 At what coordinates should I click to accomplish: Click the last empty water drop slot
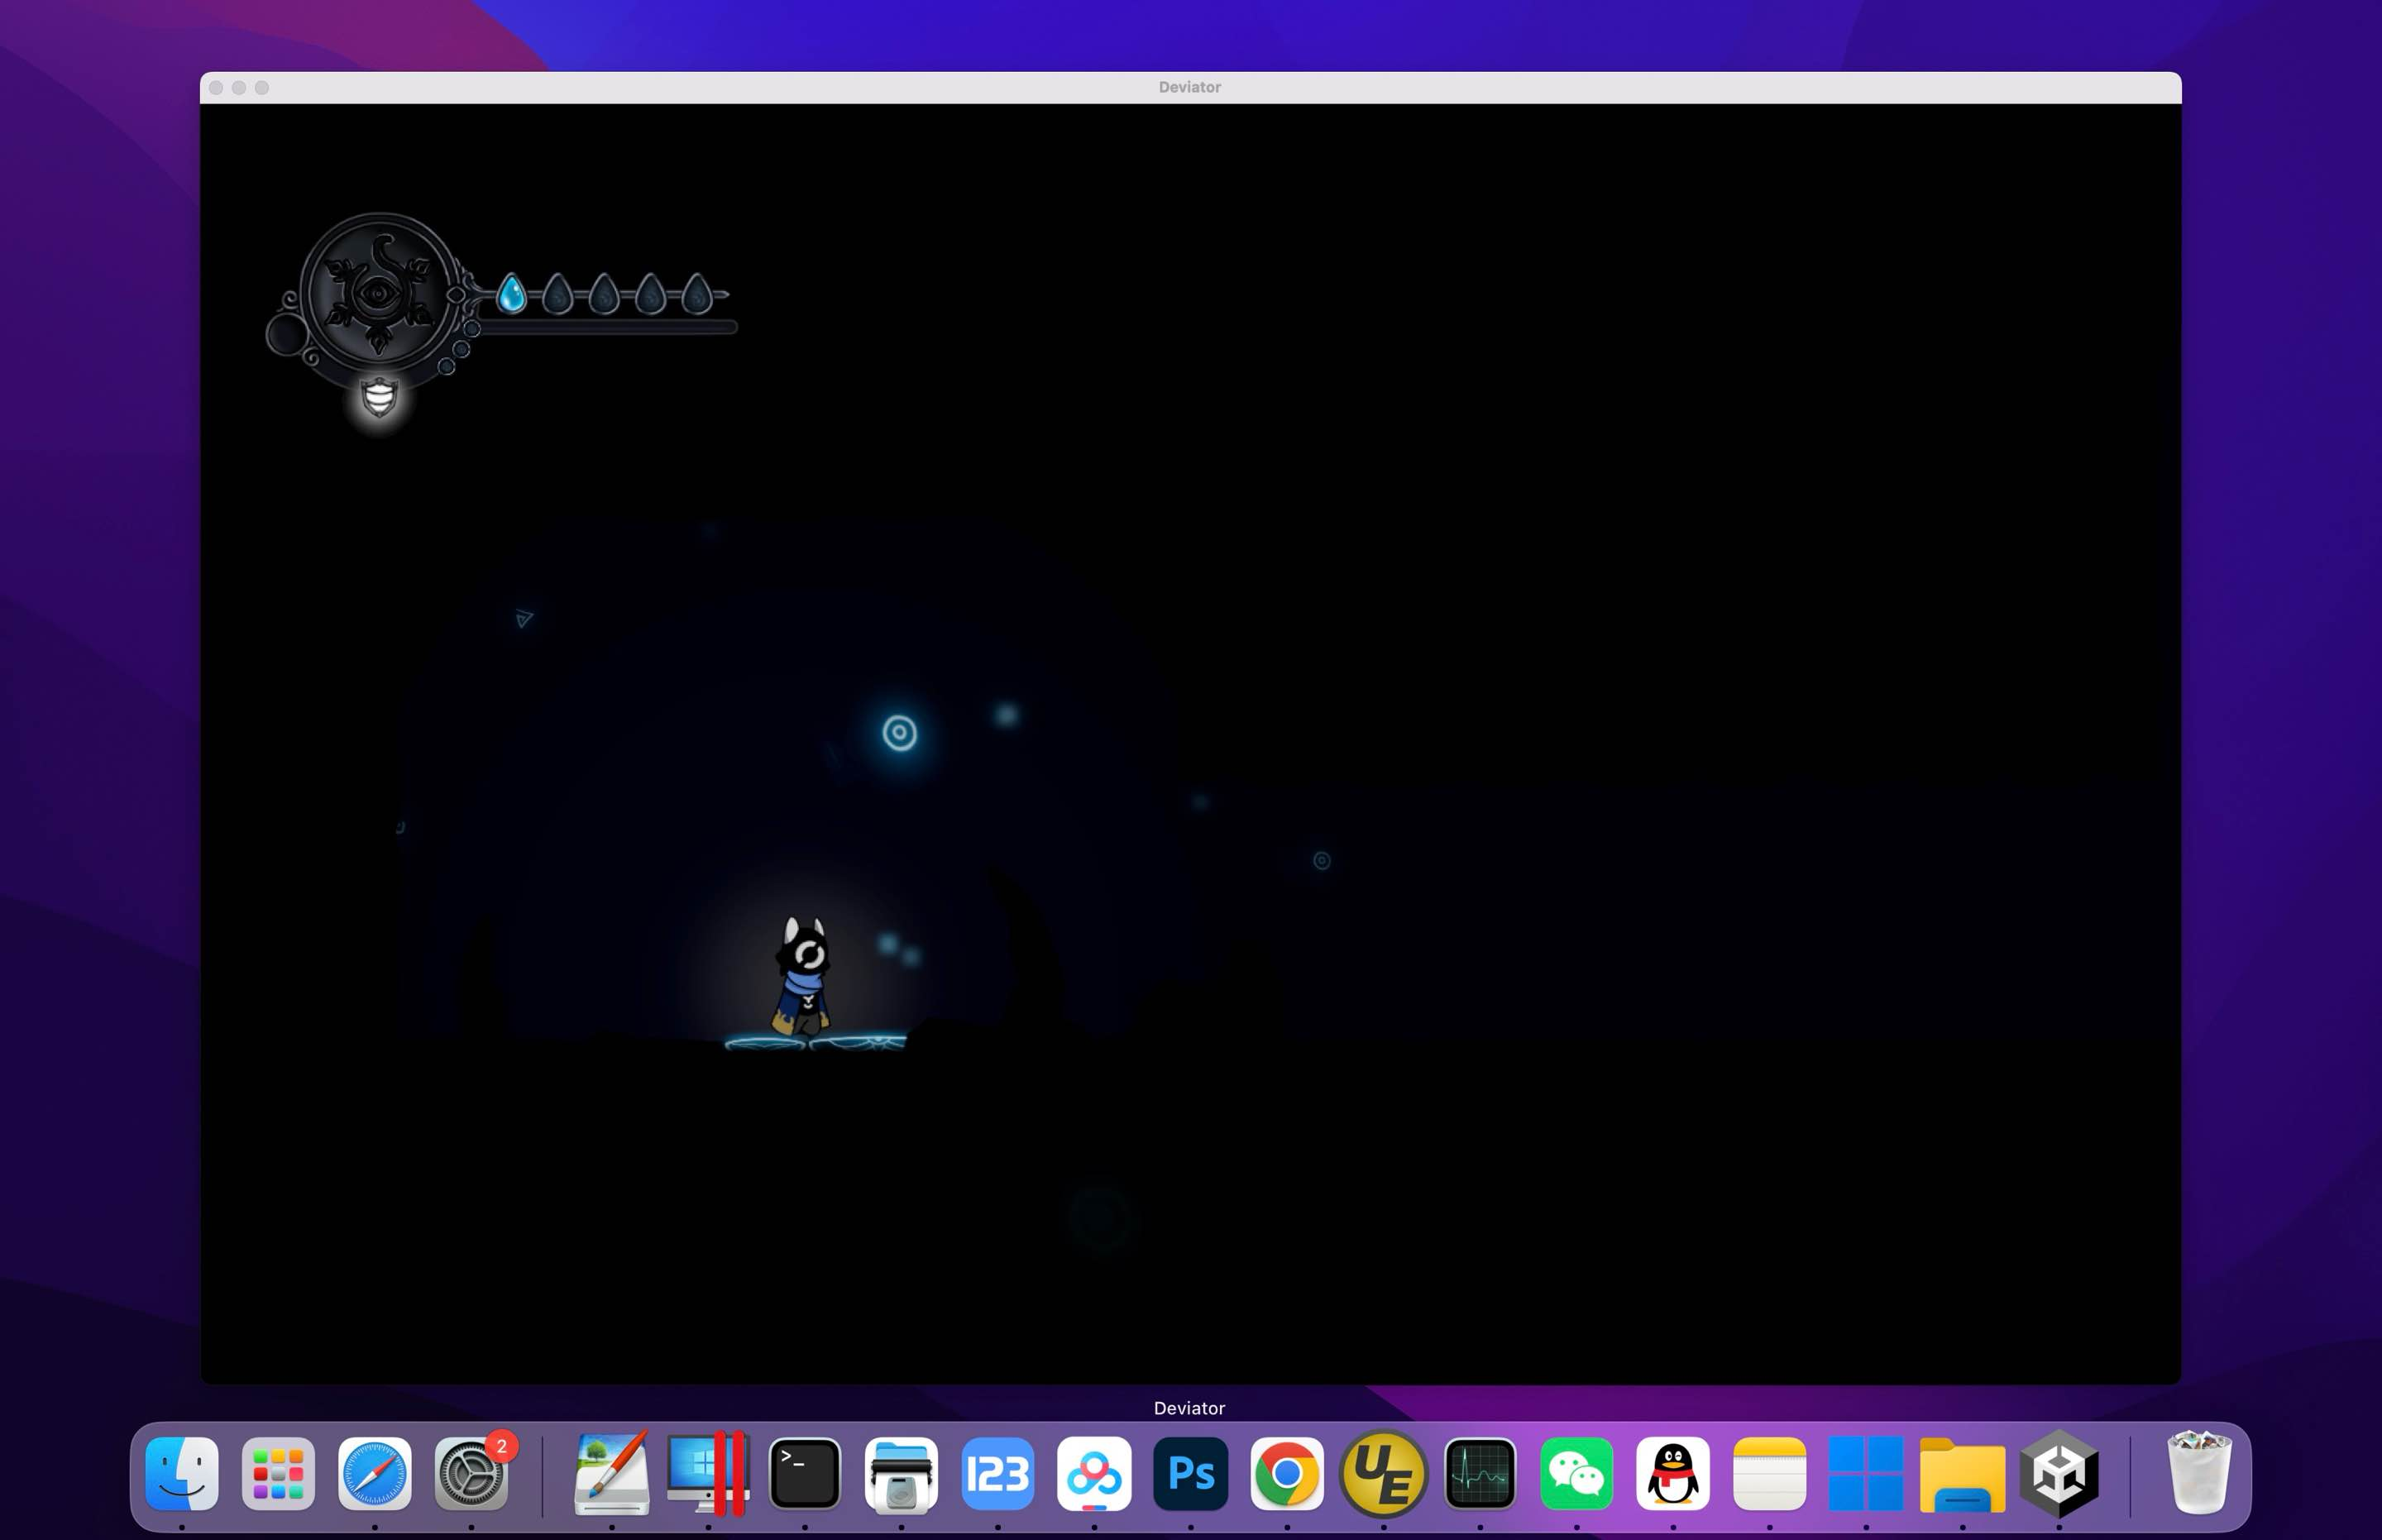coord(696,294)
